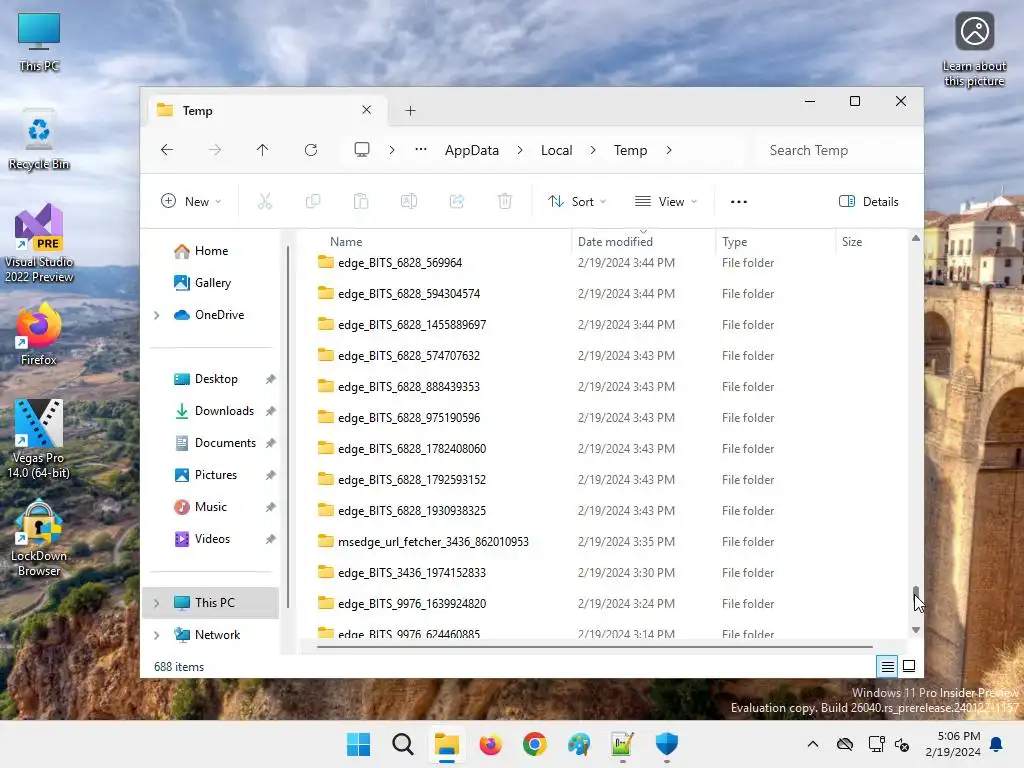Open chevron after AppData in breadcrumb
The width and height of the screenshot is (1024, 768).
pos(520,150)
